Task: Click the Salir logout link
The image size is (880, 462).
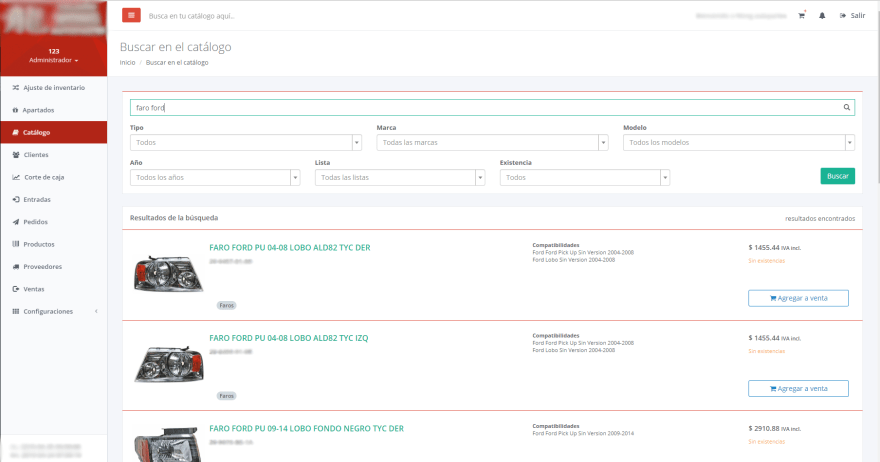Action: [852, 16]
